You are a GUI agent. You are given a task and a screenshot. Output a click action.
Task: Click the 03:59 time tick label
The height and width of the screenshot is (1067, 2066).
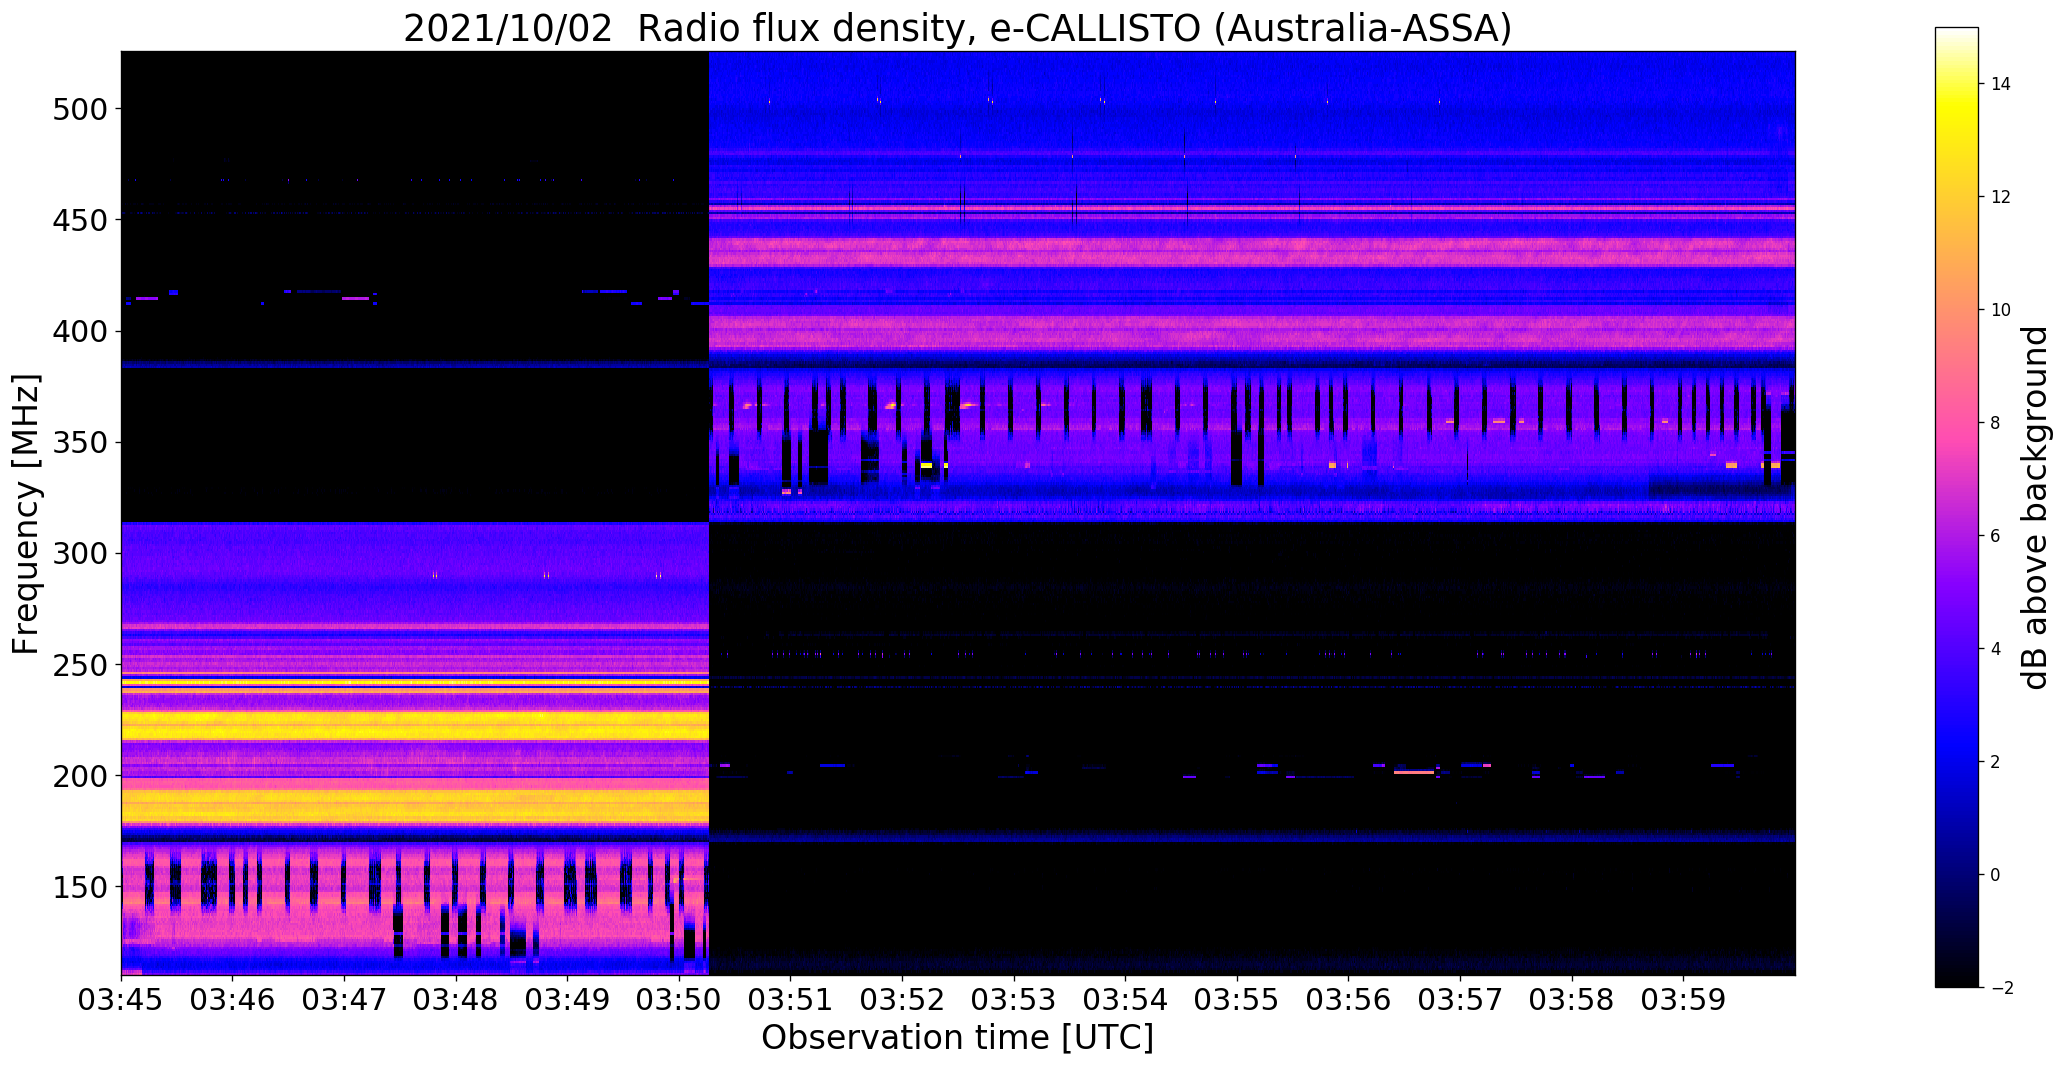(x=1684, y=1000)
